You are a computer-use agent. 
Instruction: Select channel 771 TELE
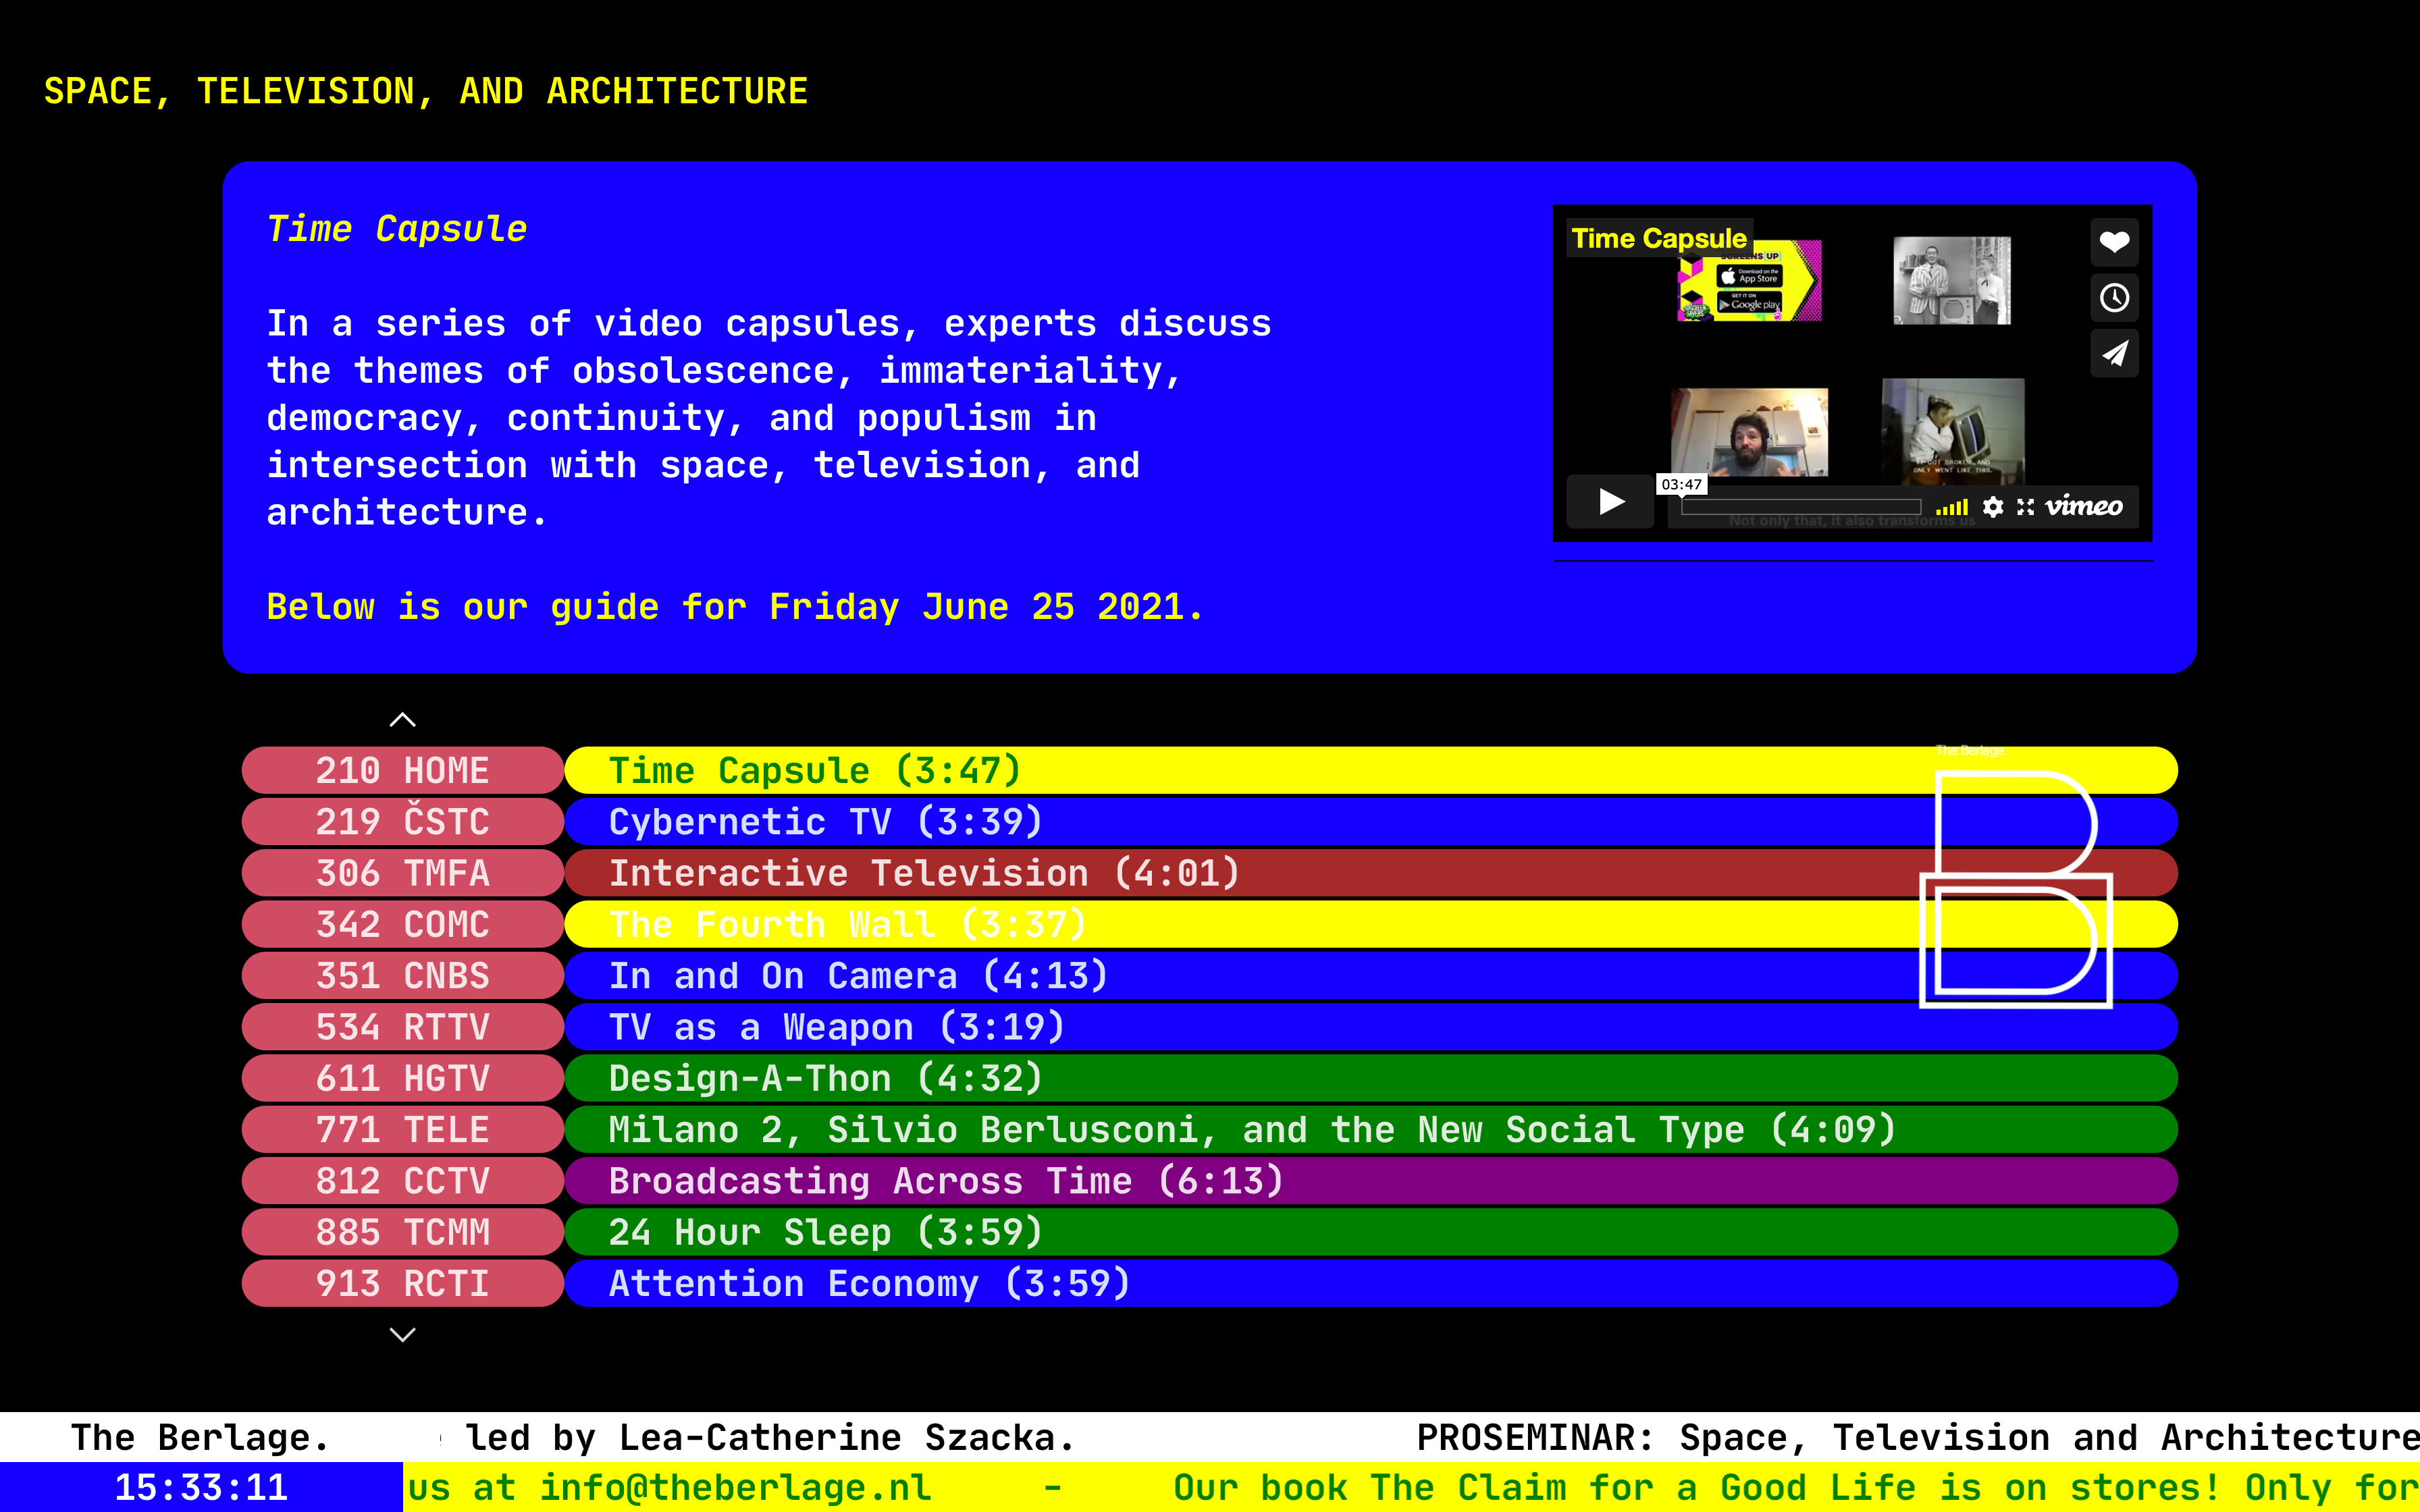coord(403,1130)
